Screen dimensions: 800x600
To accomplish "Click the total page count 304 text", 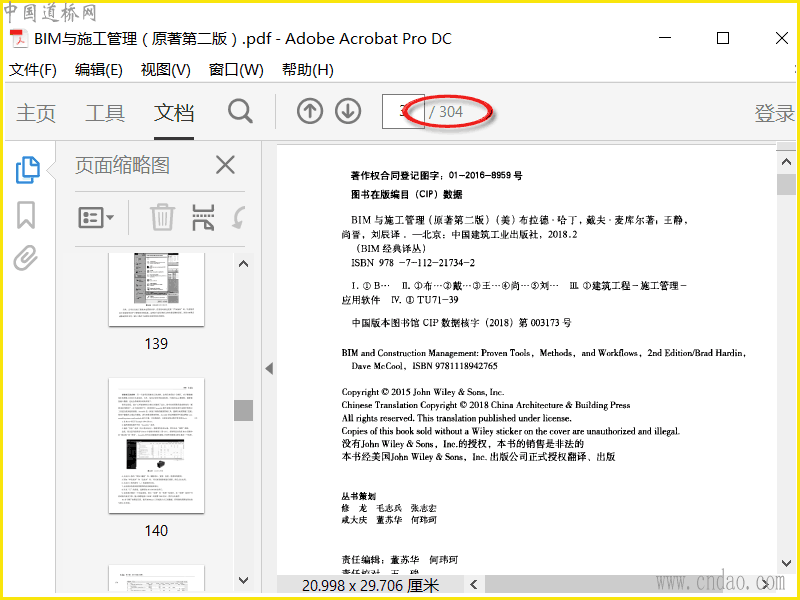I will pyautogui.click(x=451, y=112).
